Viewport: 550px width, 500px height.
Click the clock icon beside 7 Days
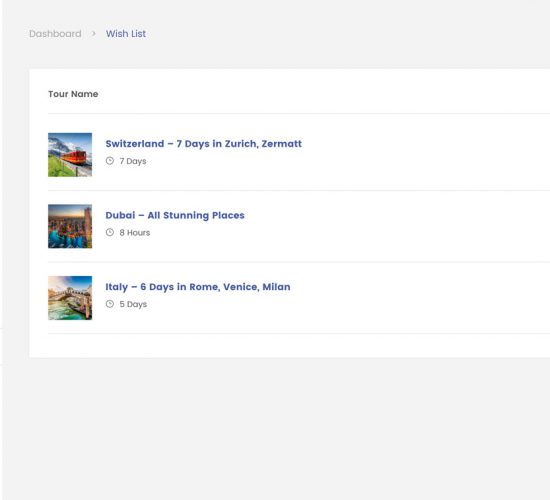click(110, 161)
